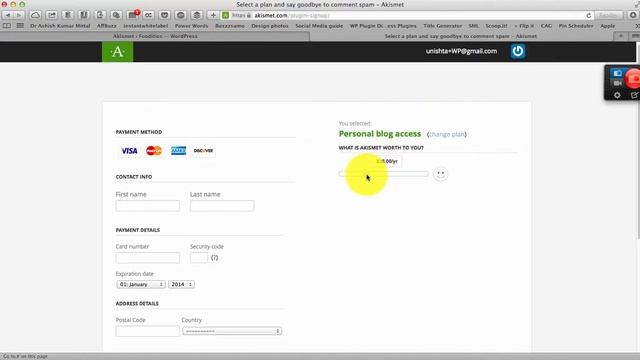Reload the page with the refresh icon
Screen dimensions: 640x360
click(589, 16)
